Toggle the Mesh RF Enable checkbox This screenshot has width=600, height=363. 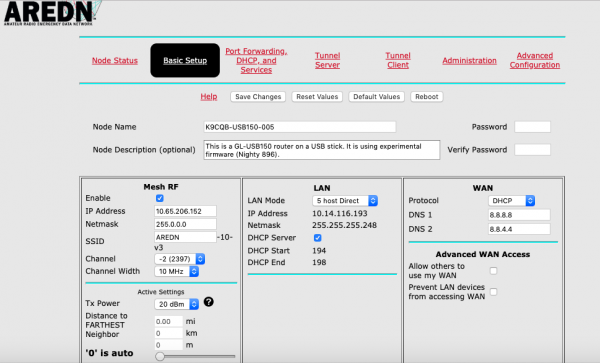(160, 198)
